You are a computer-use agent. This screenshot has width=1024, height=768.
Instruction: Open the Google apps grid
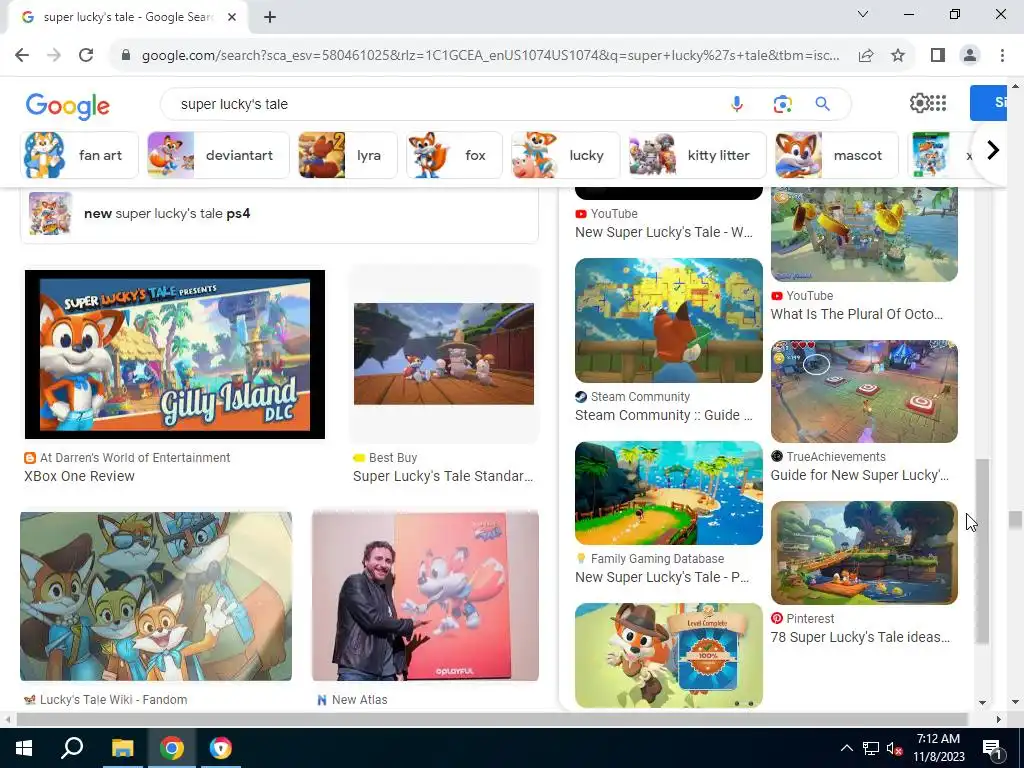[938, 103]
